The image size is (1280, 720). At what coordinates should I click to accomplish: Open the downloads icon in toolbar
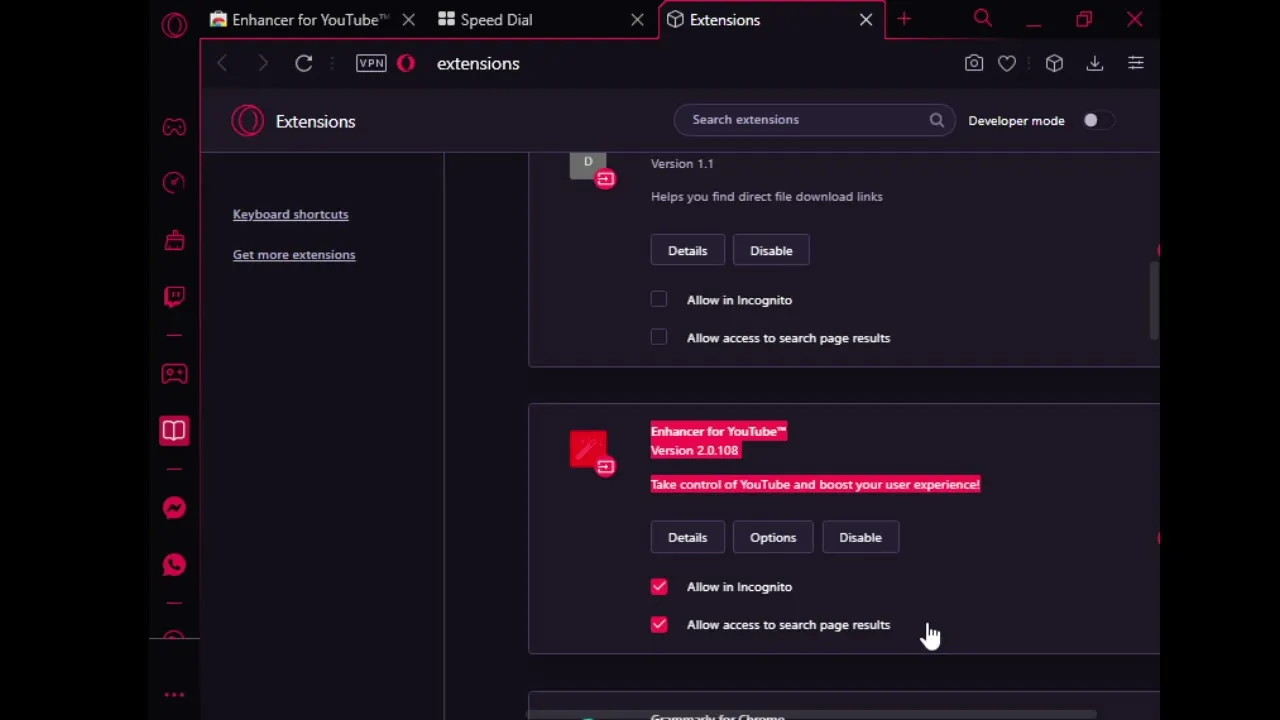[1095, 63]
